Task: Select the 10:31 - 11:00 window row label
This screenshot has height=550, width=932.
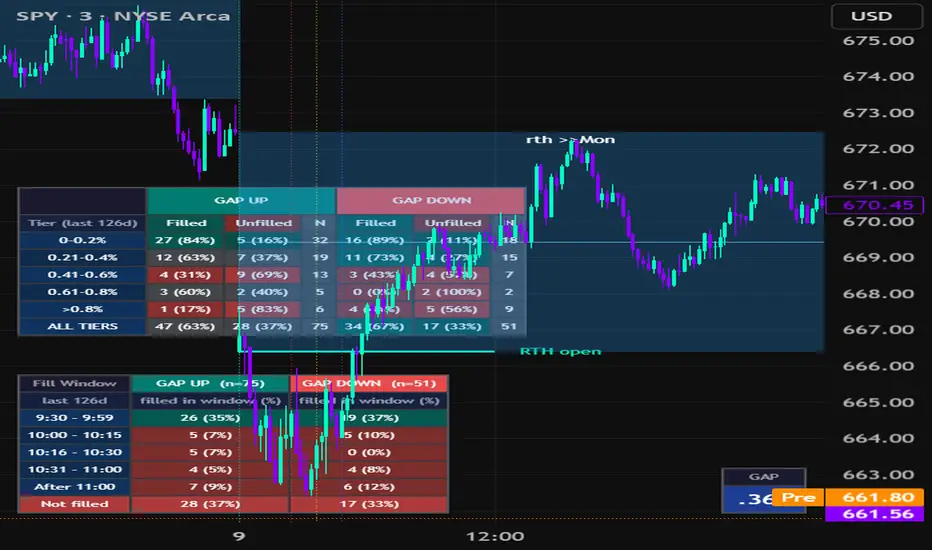Action: (x=74, y=470)
